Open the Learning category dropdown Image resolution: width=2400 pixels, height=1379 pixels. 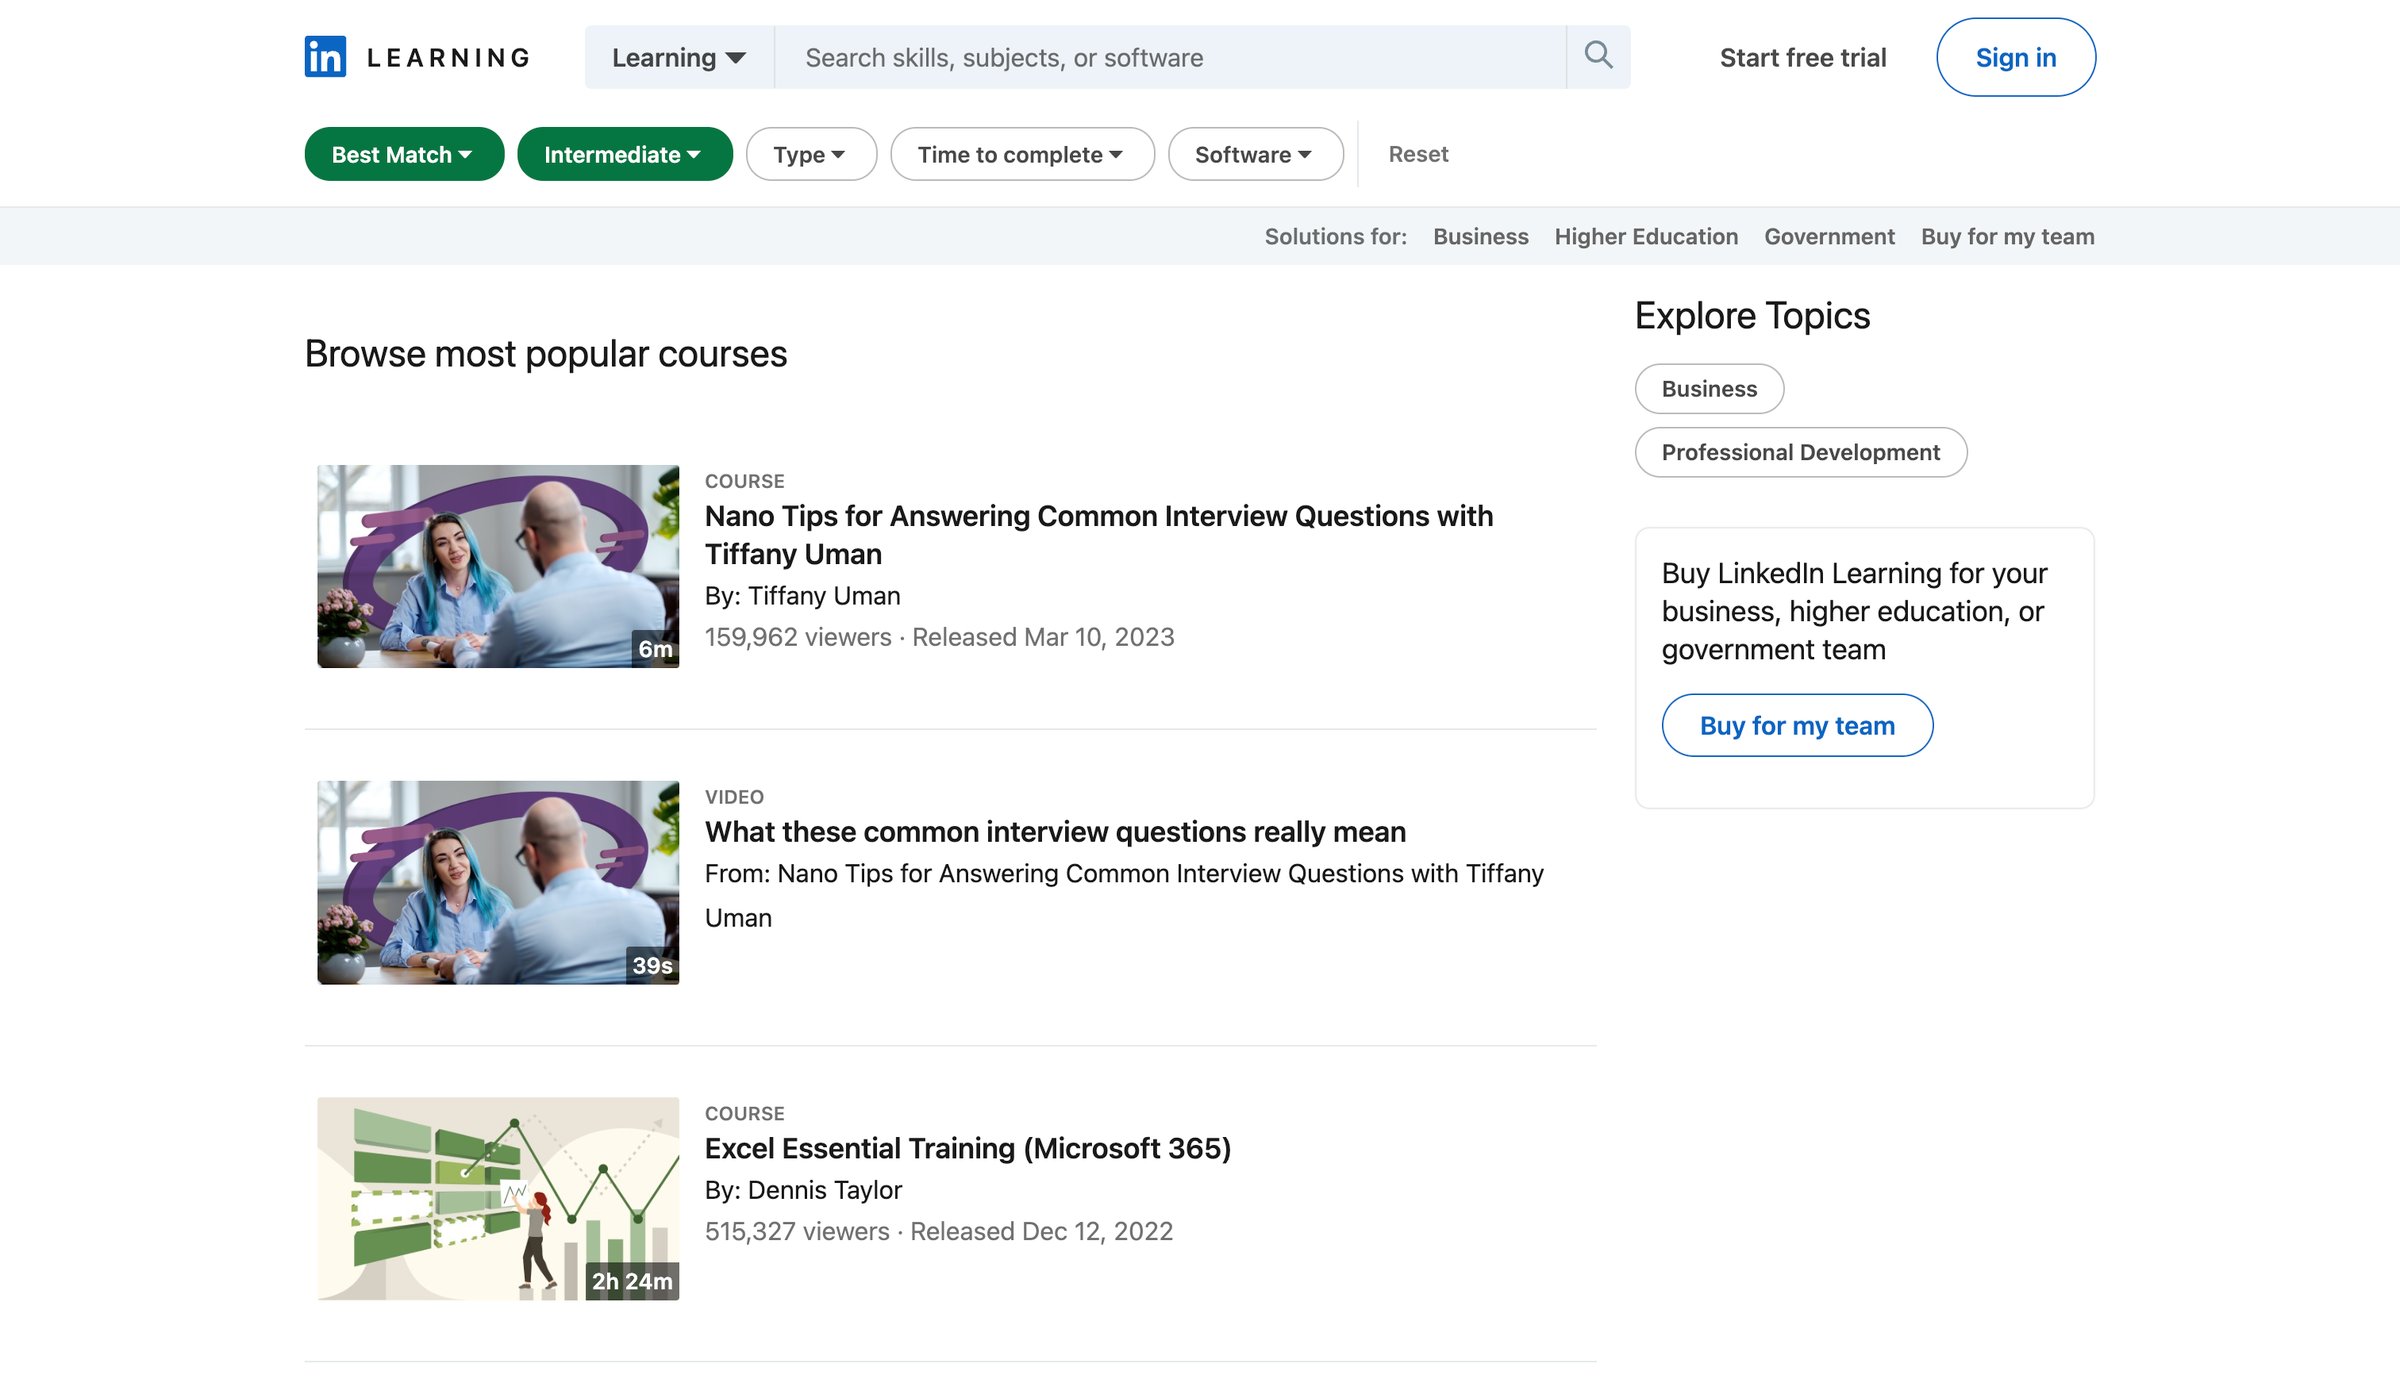(679, 57)
